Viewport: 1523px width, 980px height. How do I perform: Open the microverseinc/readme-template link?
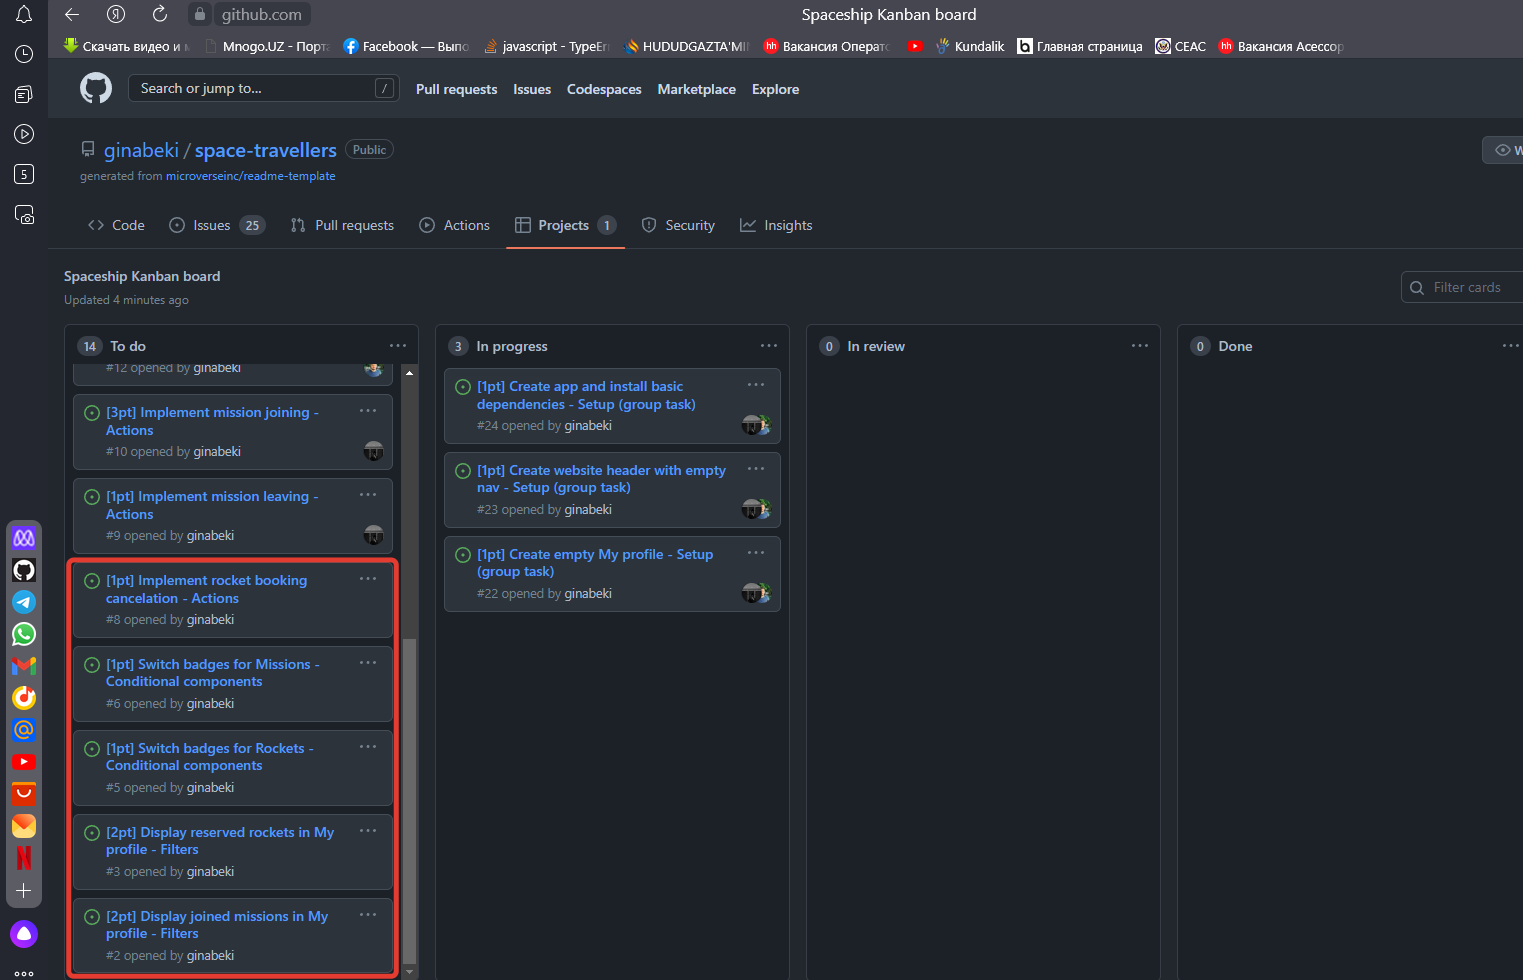coord(250,175)
